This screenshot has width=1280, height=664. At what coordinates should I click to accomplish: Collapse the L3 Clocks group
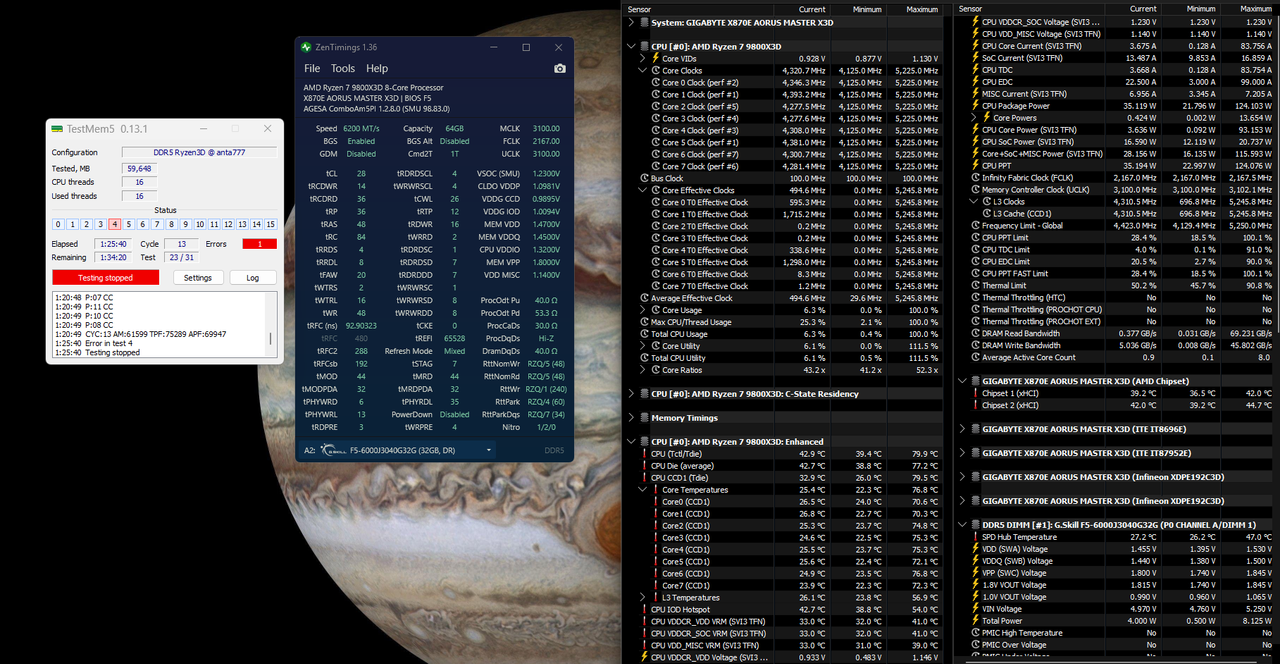pyautogui.click(x=973, y=202)
